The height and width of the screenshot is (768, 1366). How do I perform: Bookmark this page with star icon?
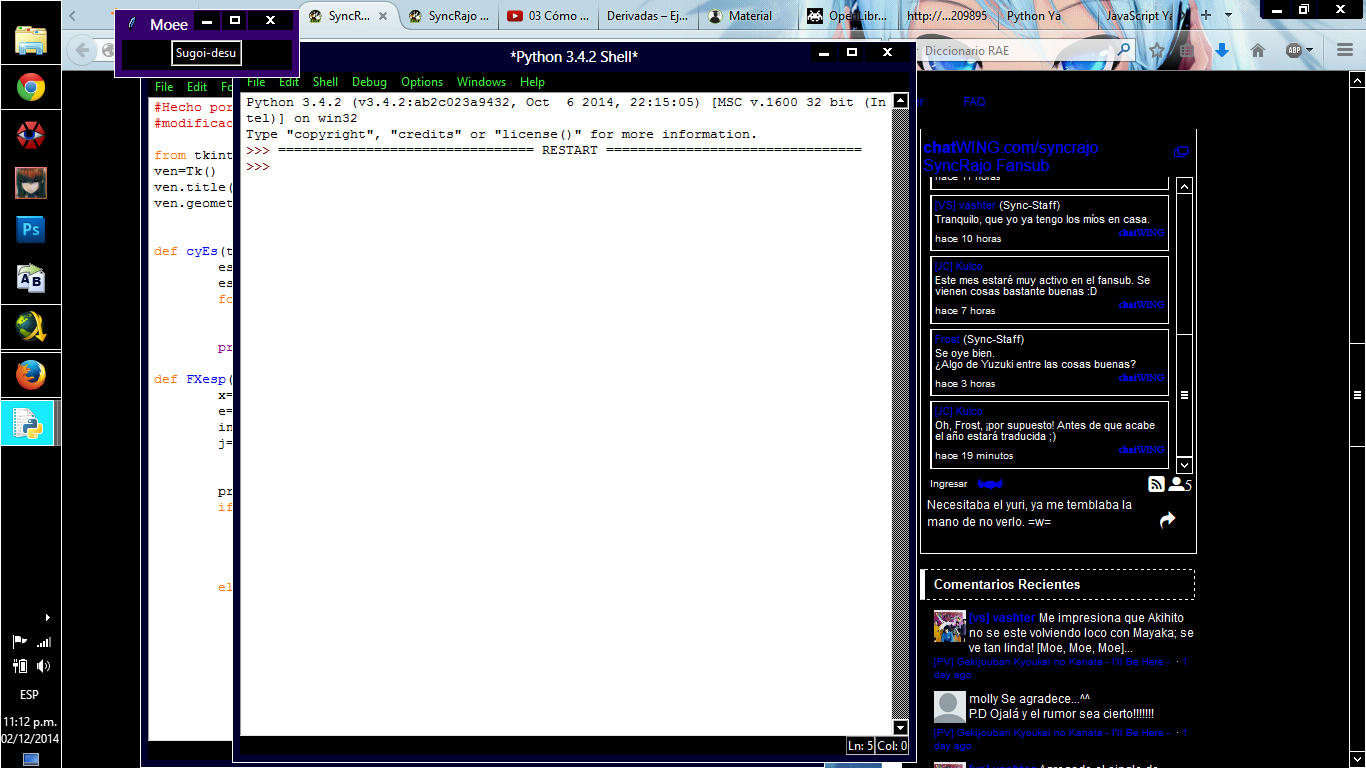point(1157,50)
